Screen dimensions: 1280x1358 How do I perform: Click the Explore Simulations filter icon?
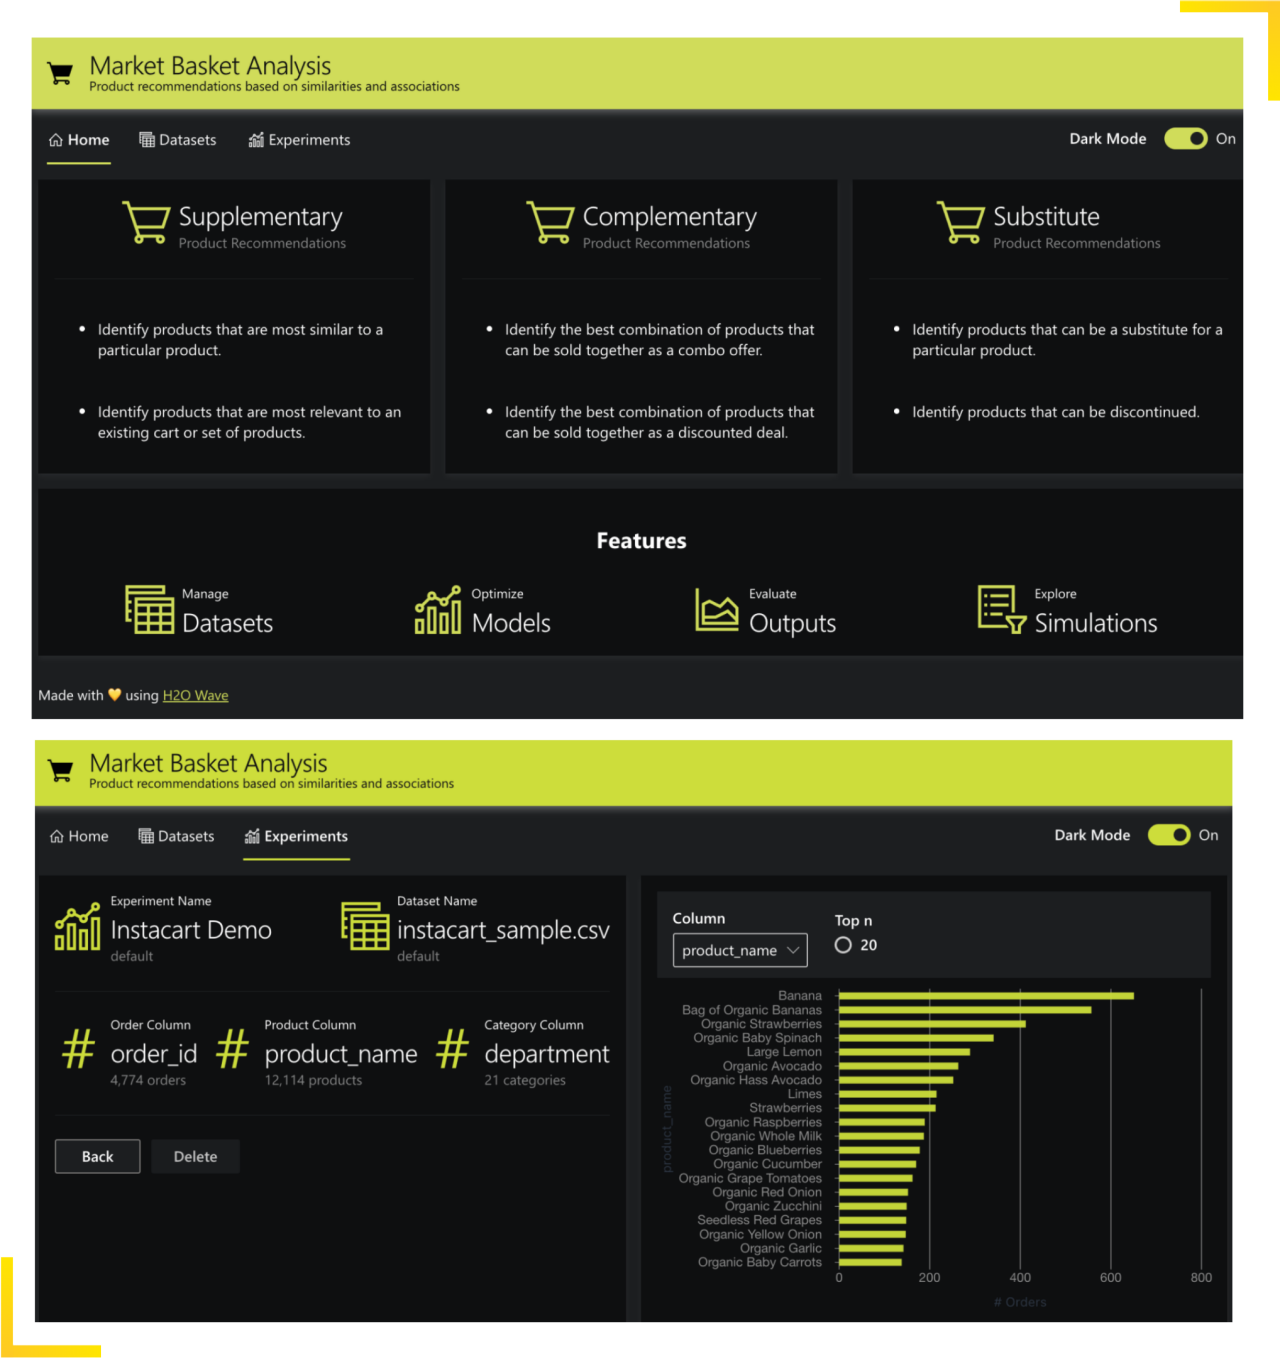(1001, 609)
